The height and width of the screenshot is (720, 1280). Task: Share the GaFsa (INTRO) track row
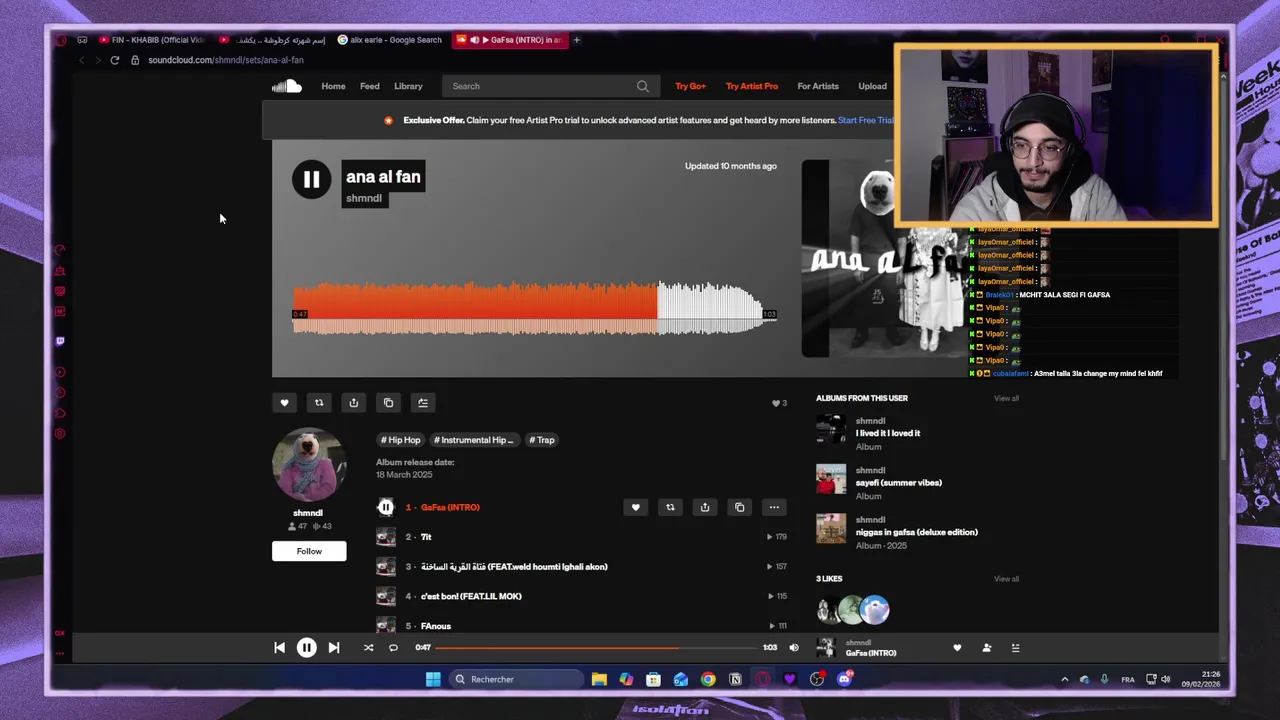pos(705,507)
